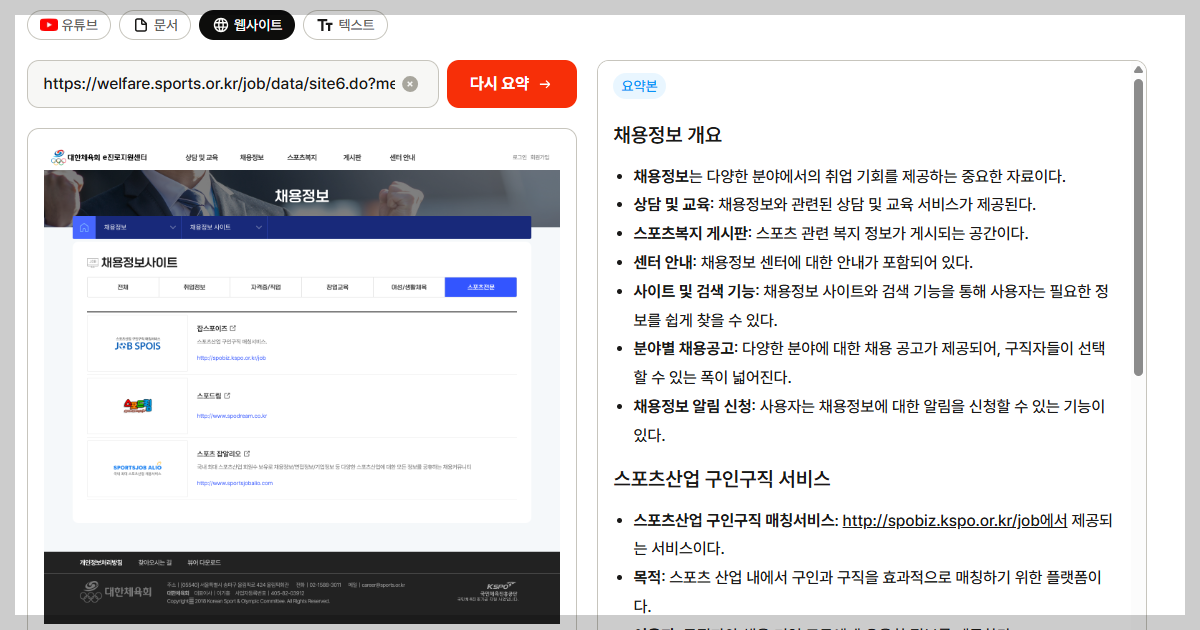Open 스포츠복지 in the site navigation menu
Image resolution: width=1200 pixels, height=630 pixels.
tap(302, 157)
